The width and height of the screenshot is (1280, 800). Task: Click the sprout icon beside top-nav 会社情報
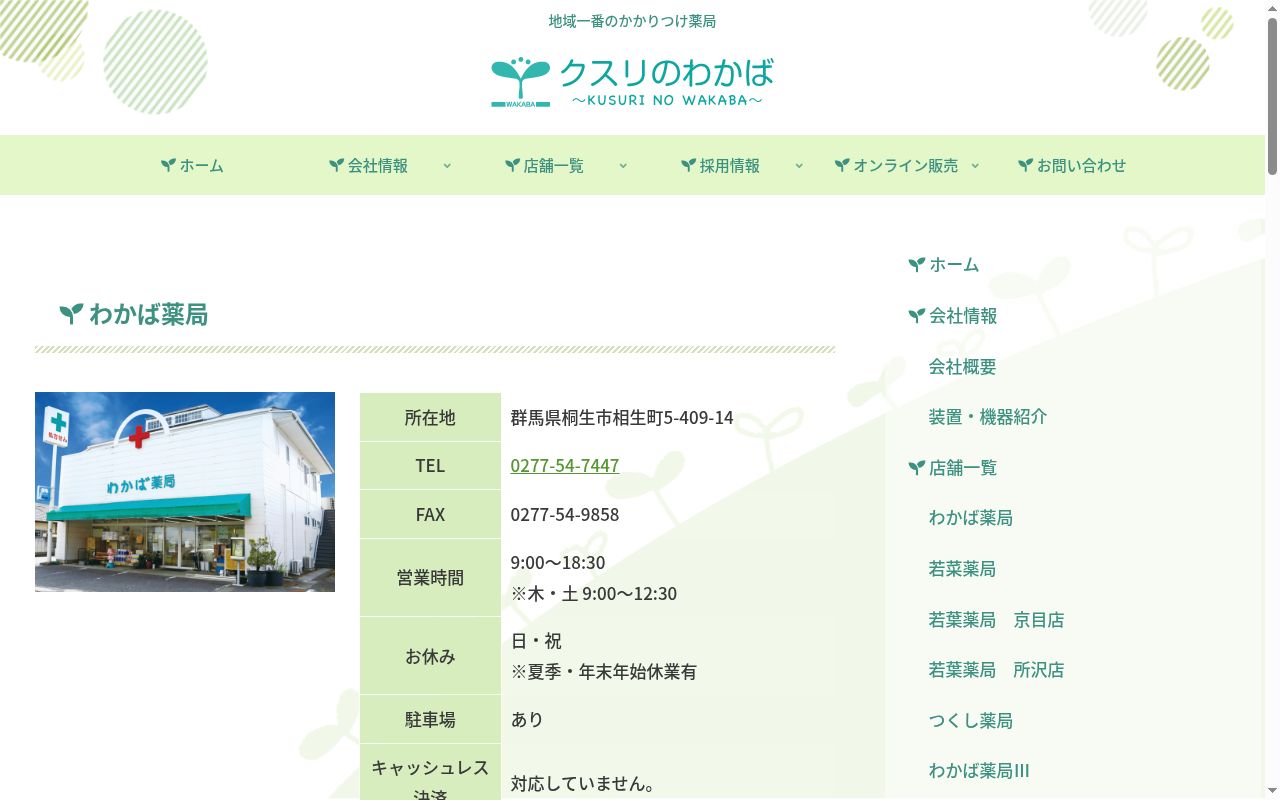tap(336, 165)
